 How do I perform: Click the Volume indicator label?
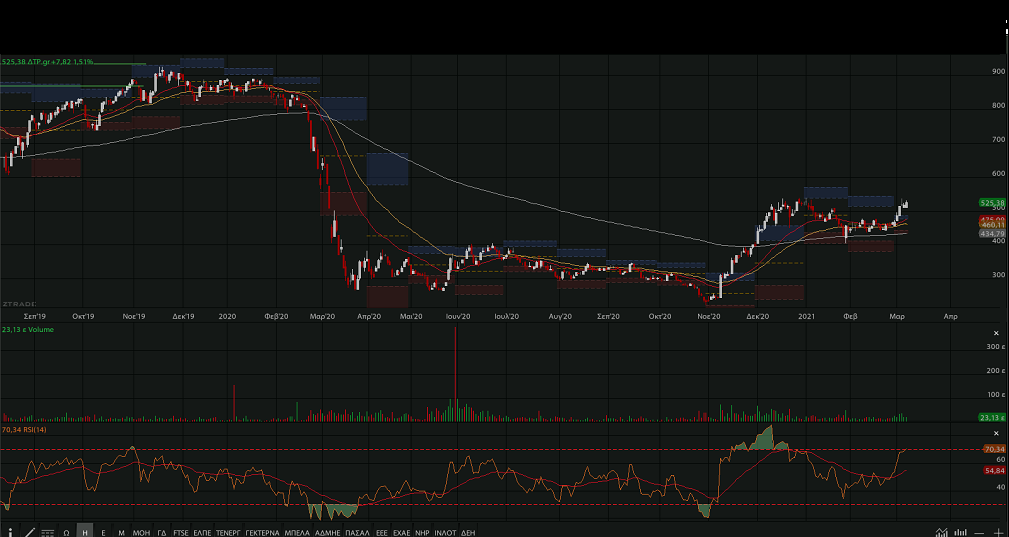click(26, 329)
